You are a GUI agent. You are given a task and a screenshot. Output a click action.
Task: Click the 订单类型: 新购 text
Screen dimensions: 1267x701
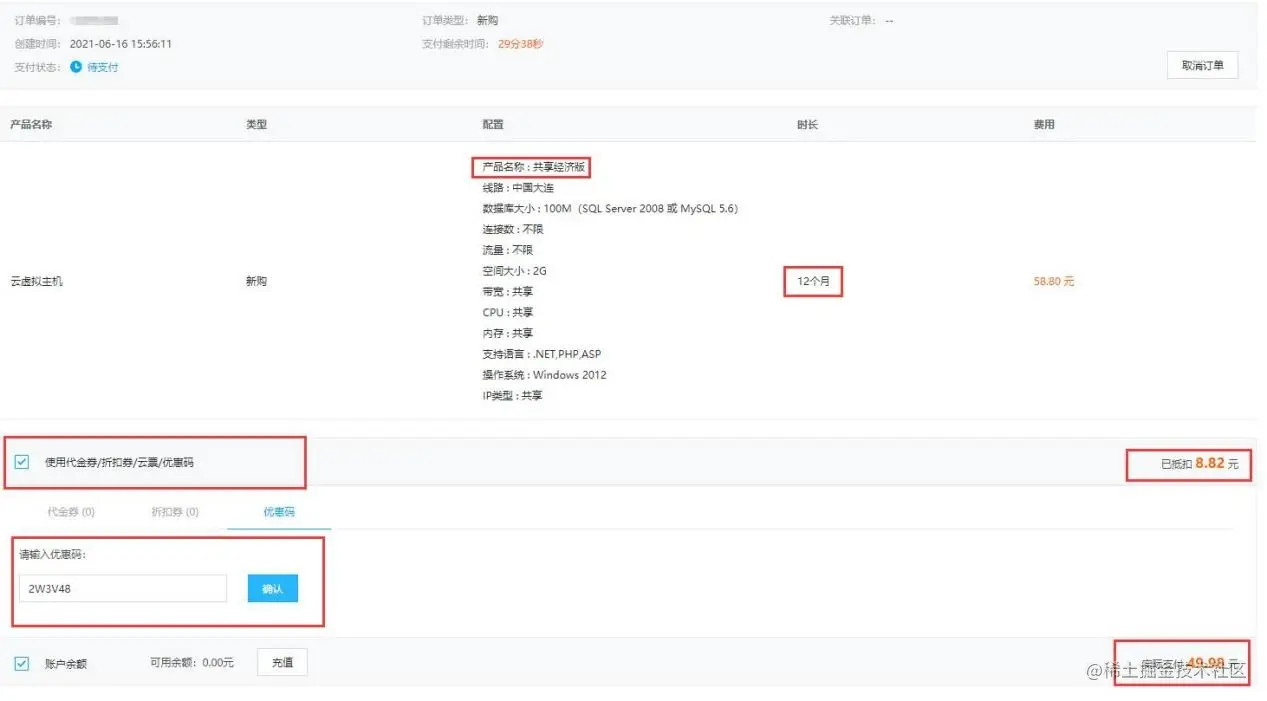tap(460, 20)
